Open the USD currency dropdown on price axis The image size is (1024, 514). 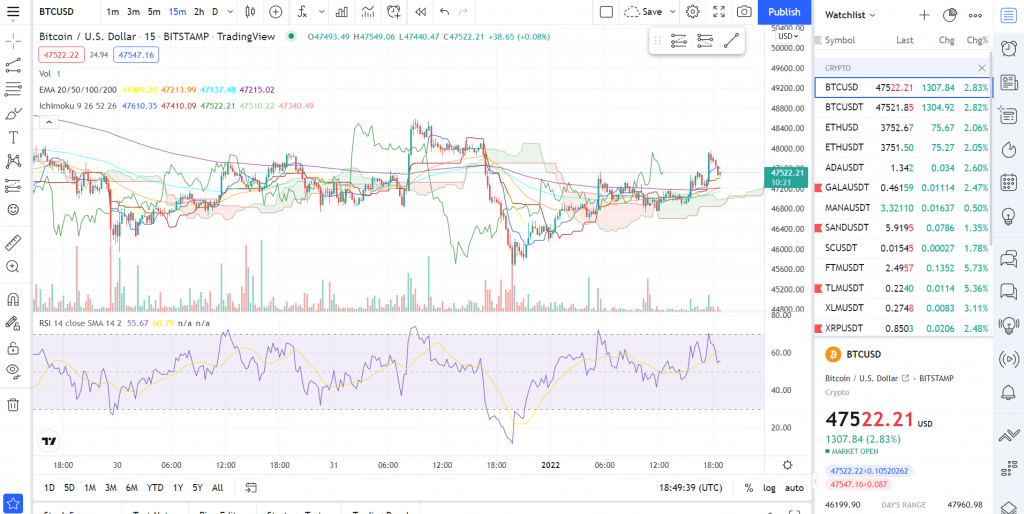click(x=786, y=37)
